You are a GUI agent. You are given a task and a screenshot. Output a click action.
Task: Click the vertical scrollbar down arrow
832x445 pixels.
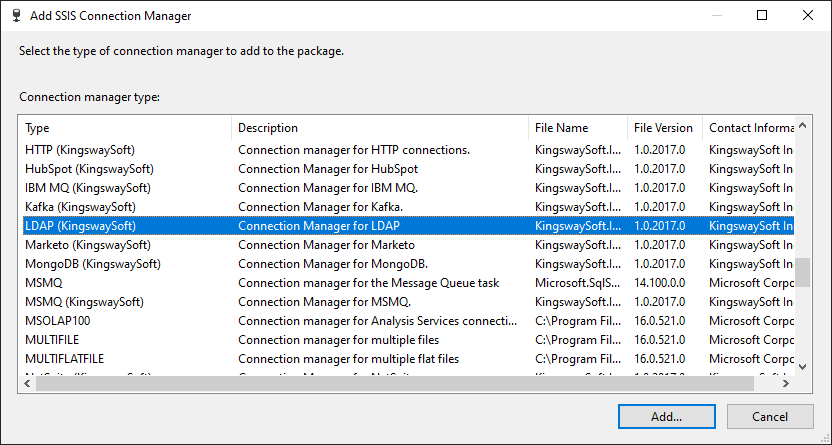click(802, 367)
